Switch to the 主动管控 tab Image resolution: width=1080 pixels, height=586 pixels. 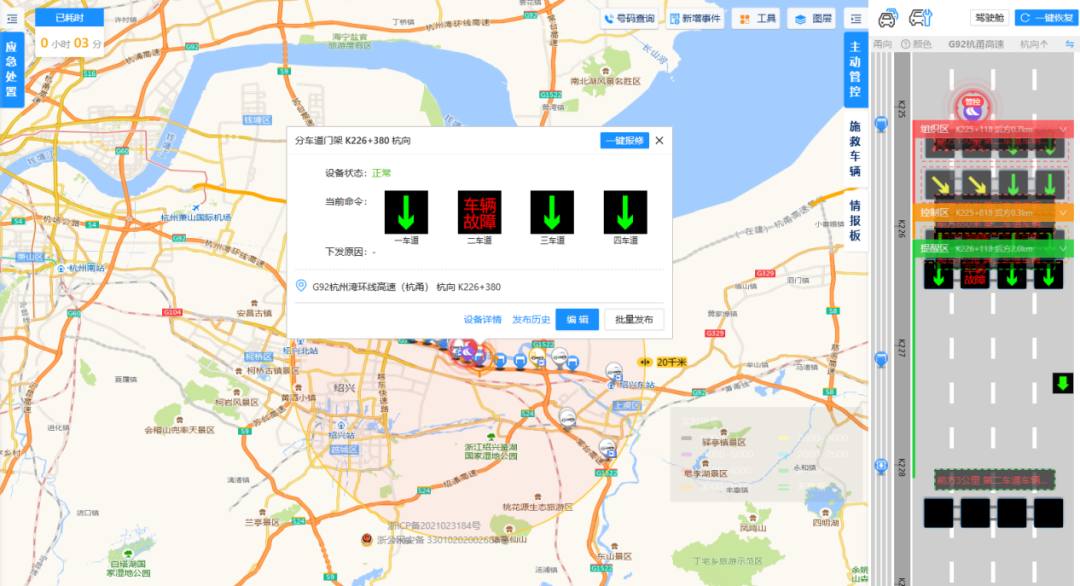coord(855,70)
